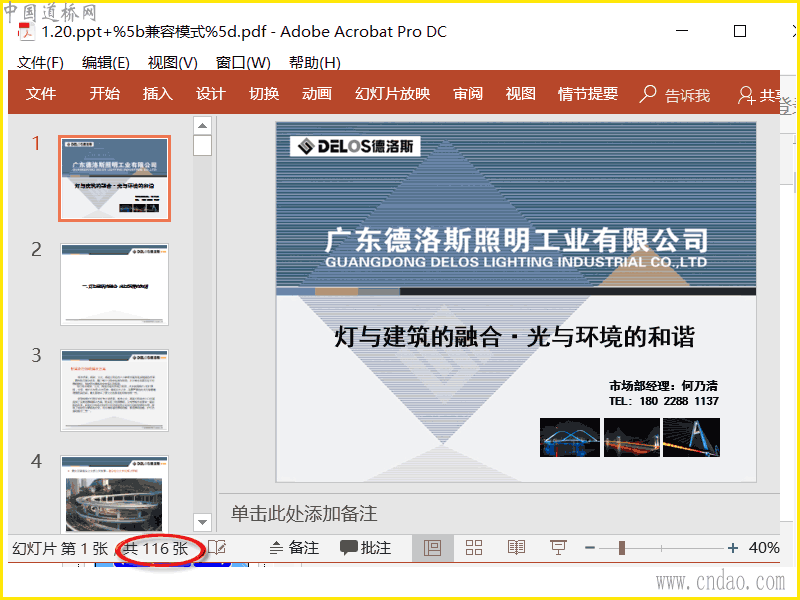Click the English company name GUANGDONG DELOS LIGHTING text
800x600 pixels.
[x=516, y=262]
